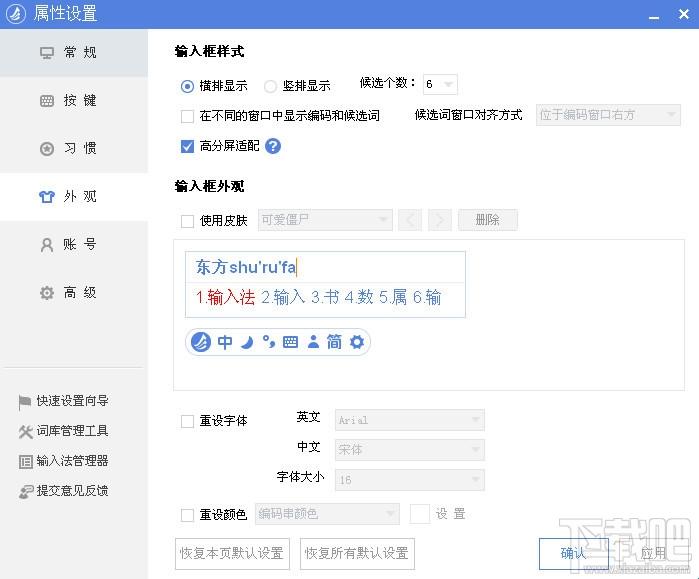Screen dimensions: 699x579
Task: Open 英文 font dropdown showing Arial
Action: click(x=410, y=420)
